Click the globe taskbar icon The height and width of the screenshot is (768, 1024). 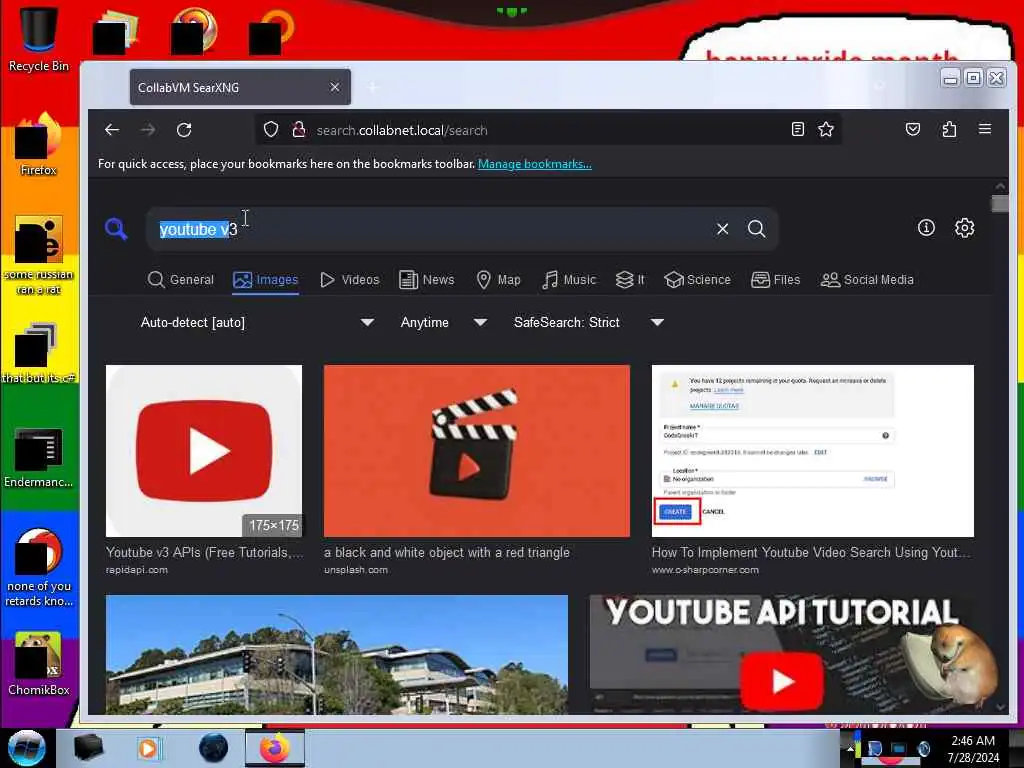pos(214,748)
